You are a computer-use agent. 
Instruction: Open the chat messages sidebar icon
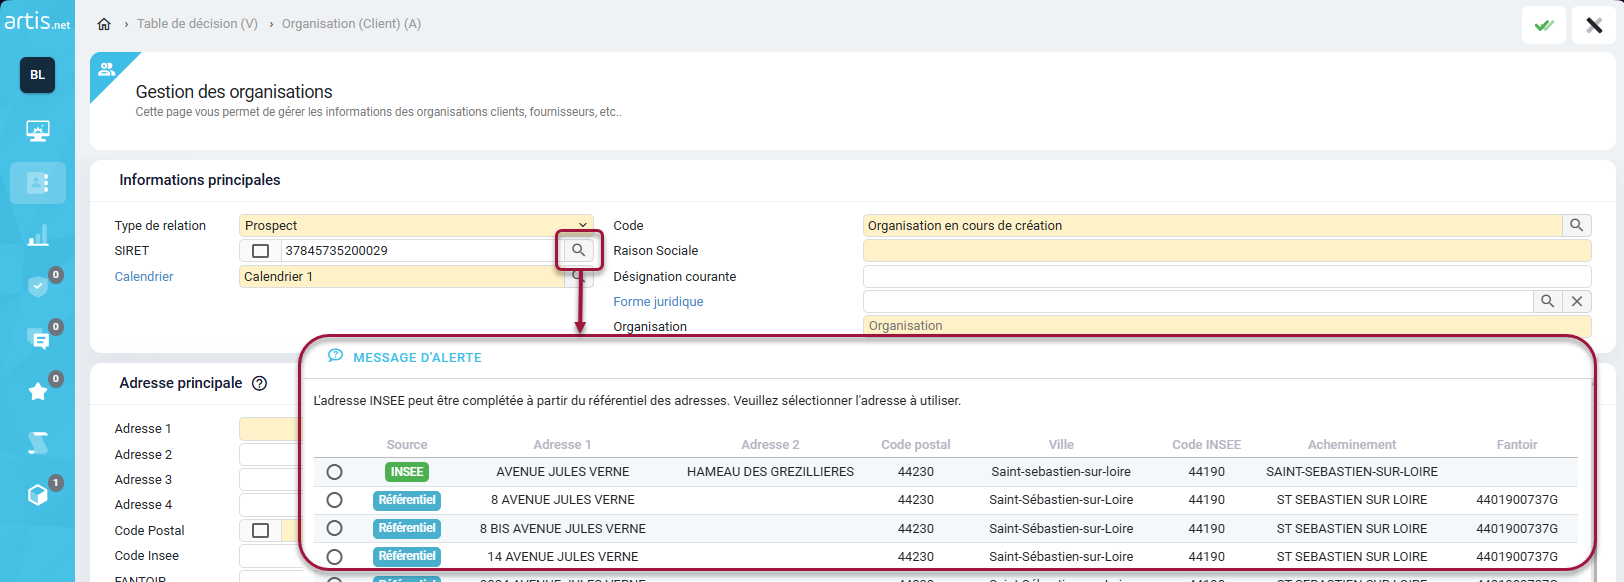point(38,340)
